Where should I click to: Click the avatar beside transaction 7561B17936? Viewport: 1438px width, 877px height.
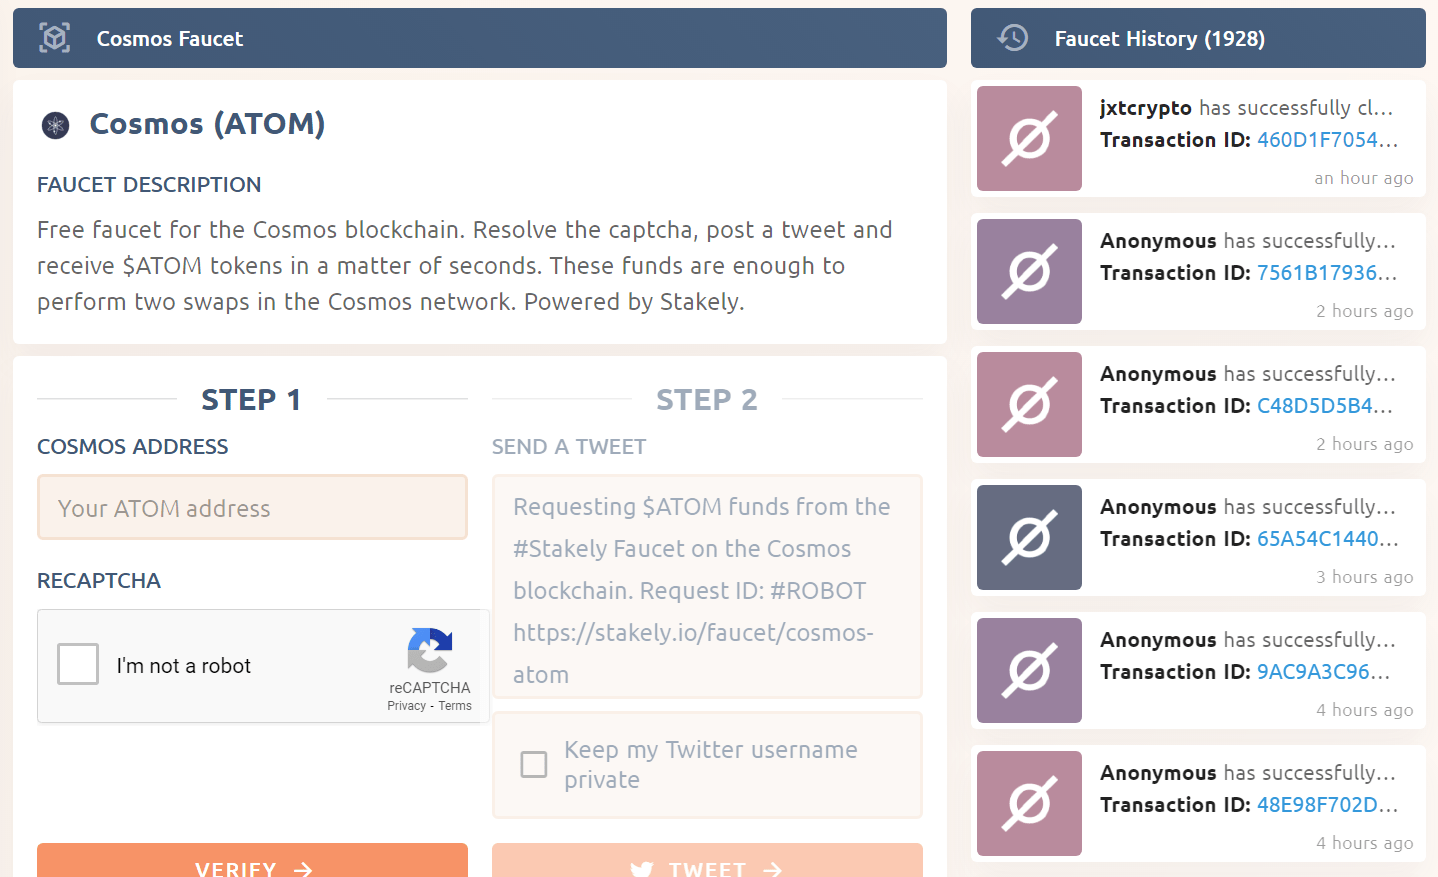click(x=1029, y=271)
